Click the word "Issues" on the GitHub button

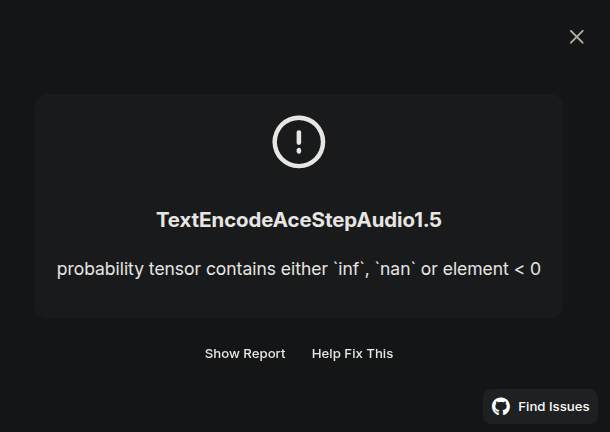569,407
